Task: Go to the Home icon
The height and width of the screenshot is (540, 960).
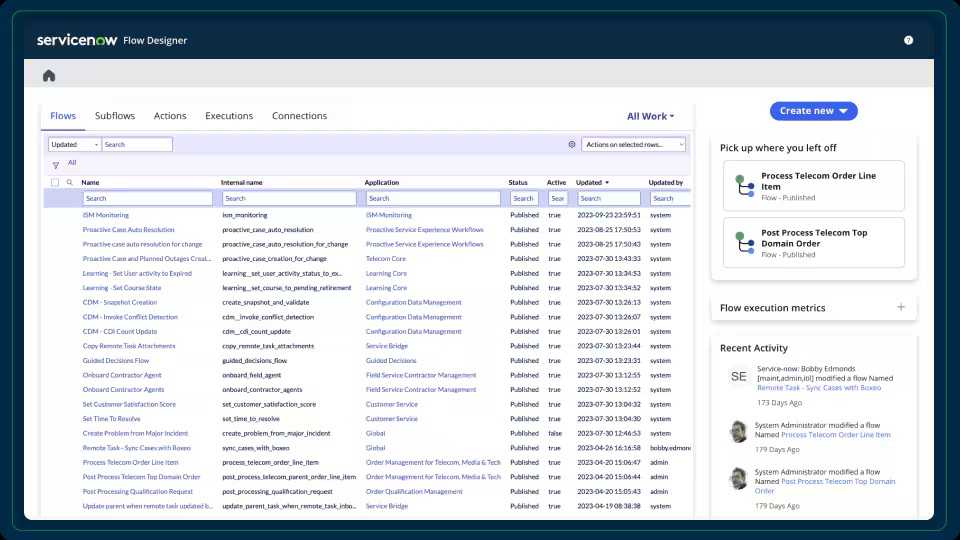Action: [x=49, y=76]
